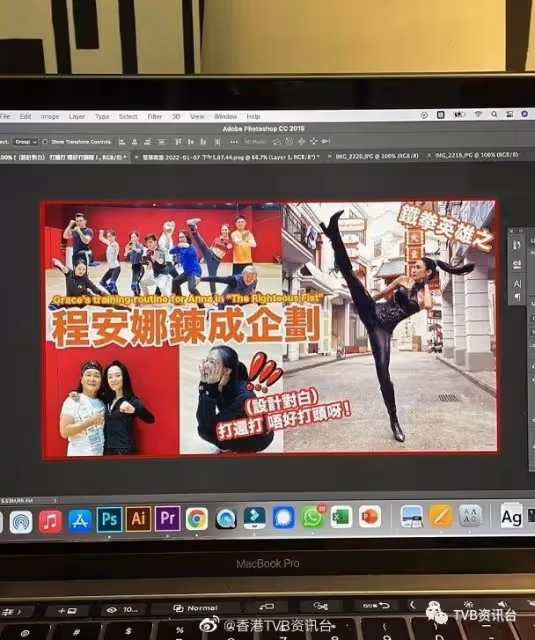Open the three-dots align and distribute options
The width and height of the screenshot is (535, 640).
point(234,142)
